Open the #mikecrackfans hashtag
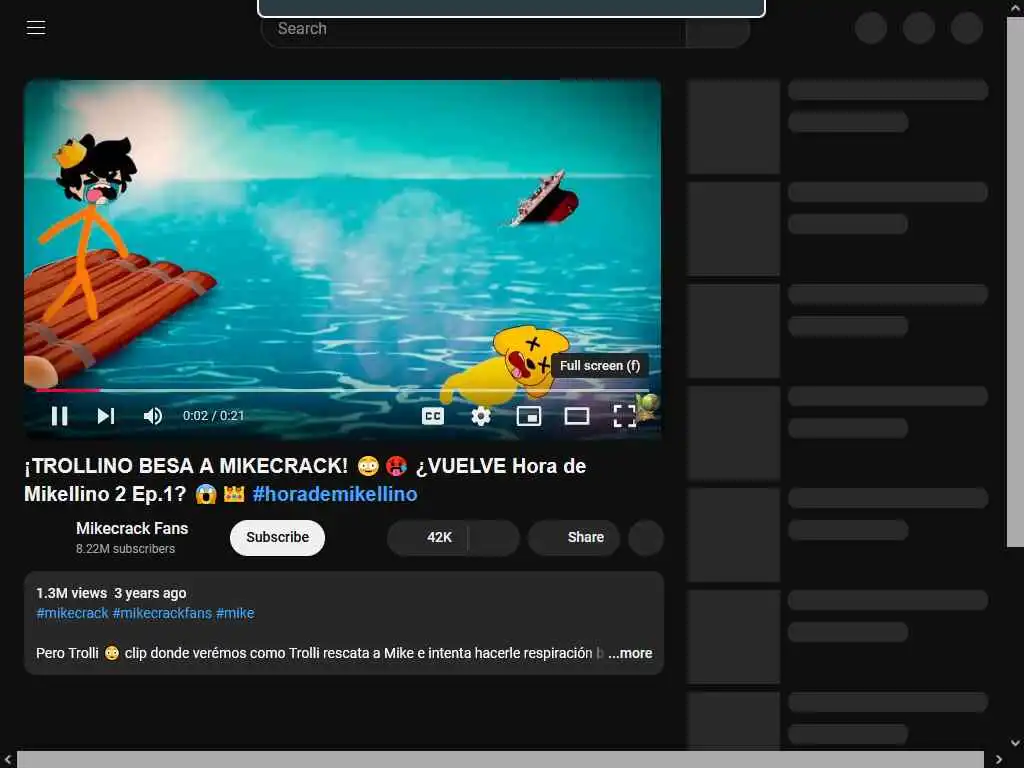 [x=163, y=613]
